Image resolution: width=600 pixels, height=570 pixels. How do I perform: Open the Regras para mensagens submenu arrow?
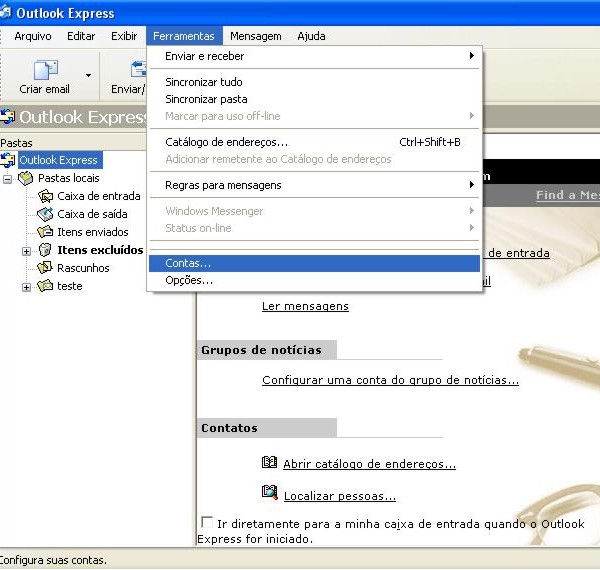(472, 185)
